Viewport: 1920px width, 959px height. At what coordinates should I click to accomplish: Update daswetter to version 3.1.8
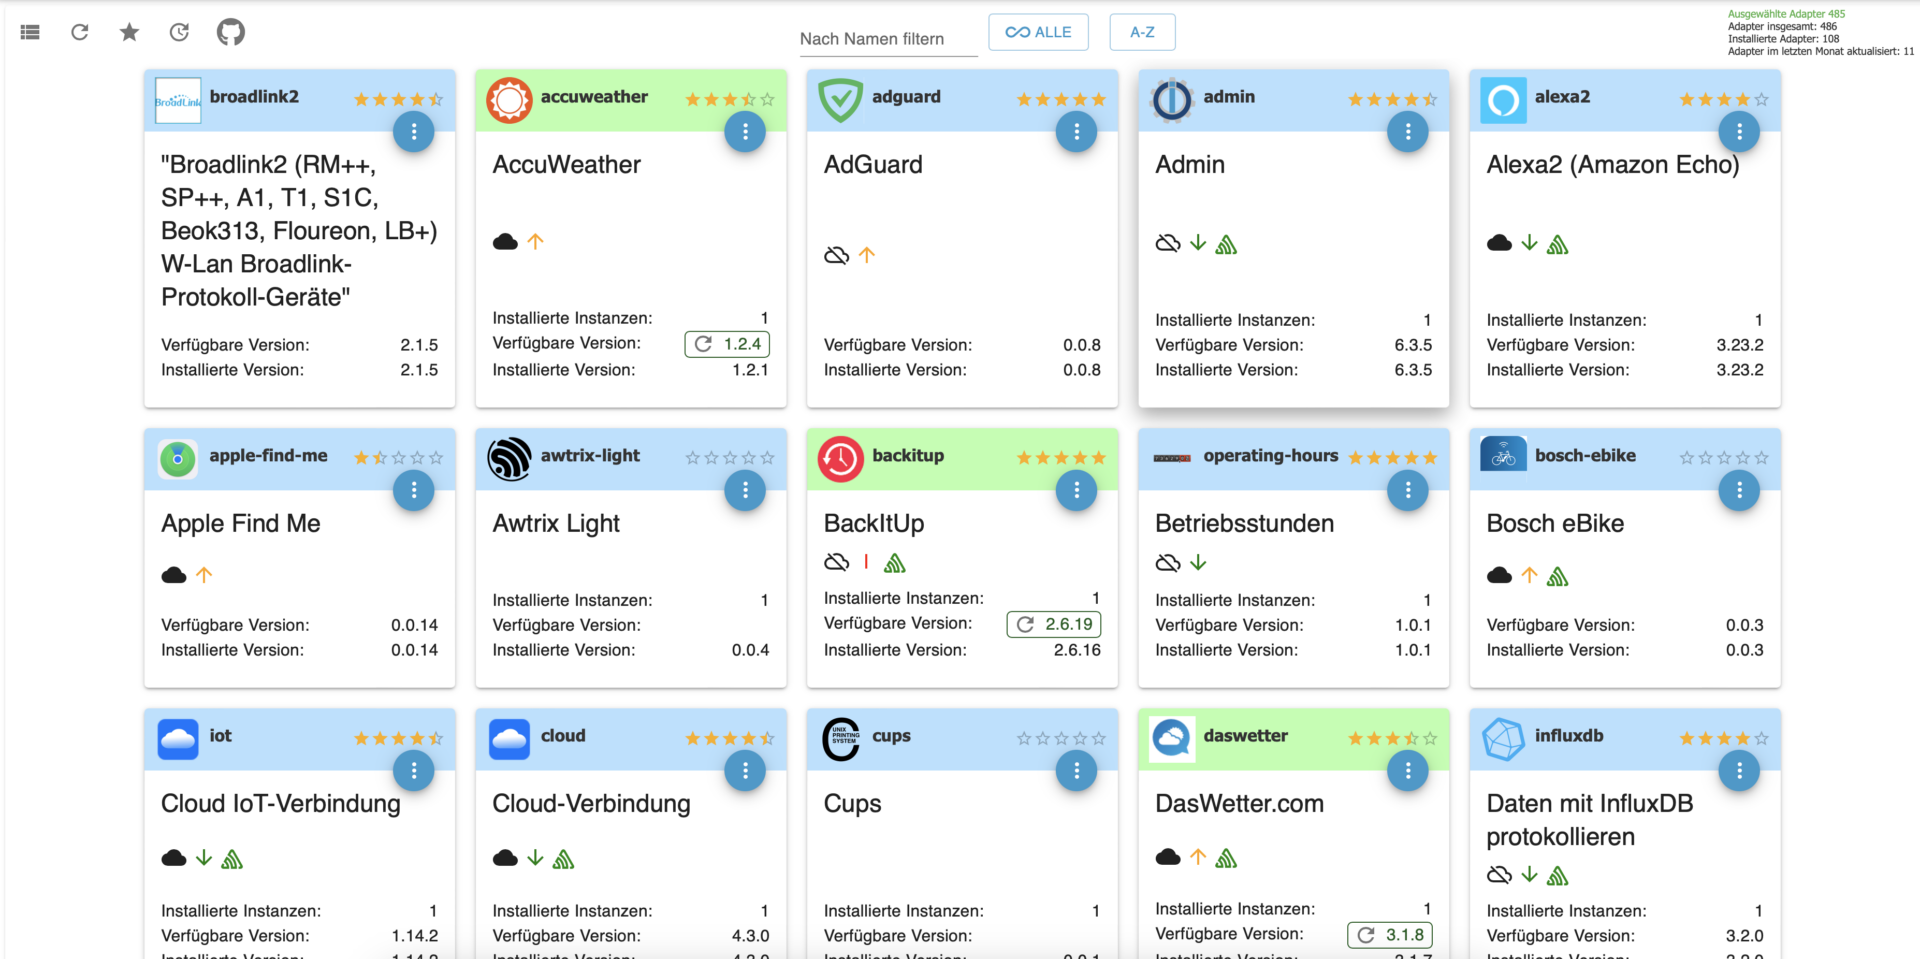1390,935
